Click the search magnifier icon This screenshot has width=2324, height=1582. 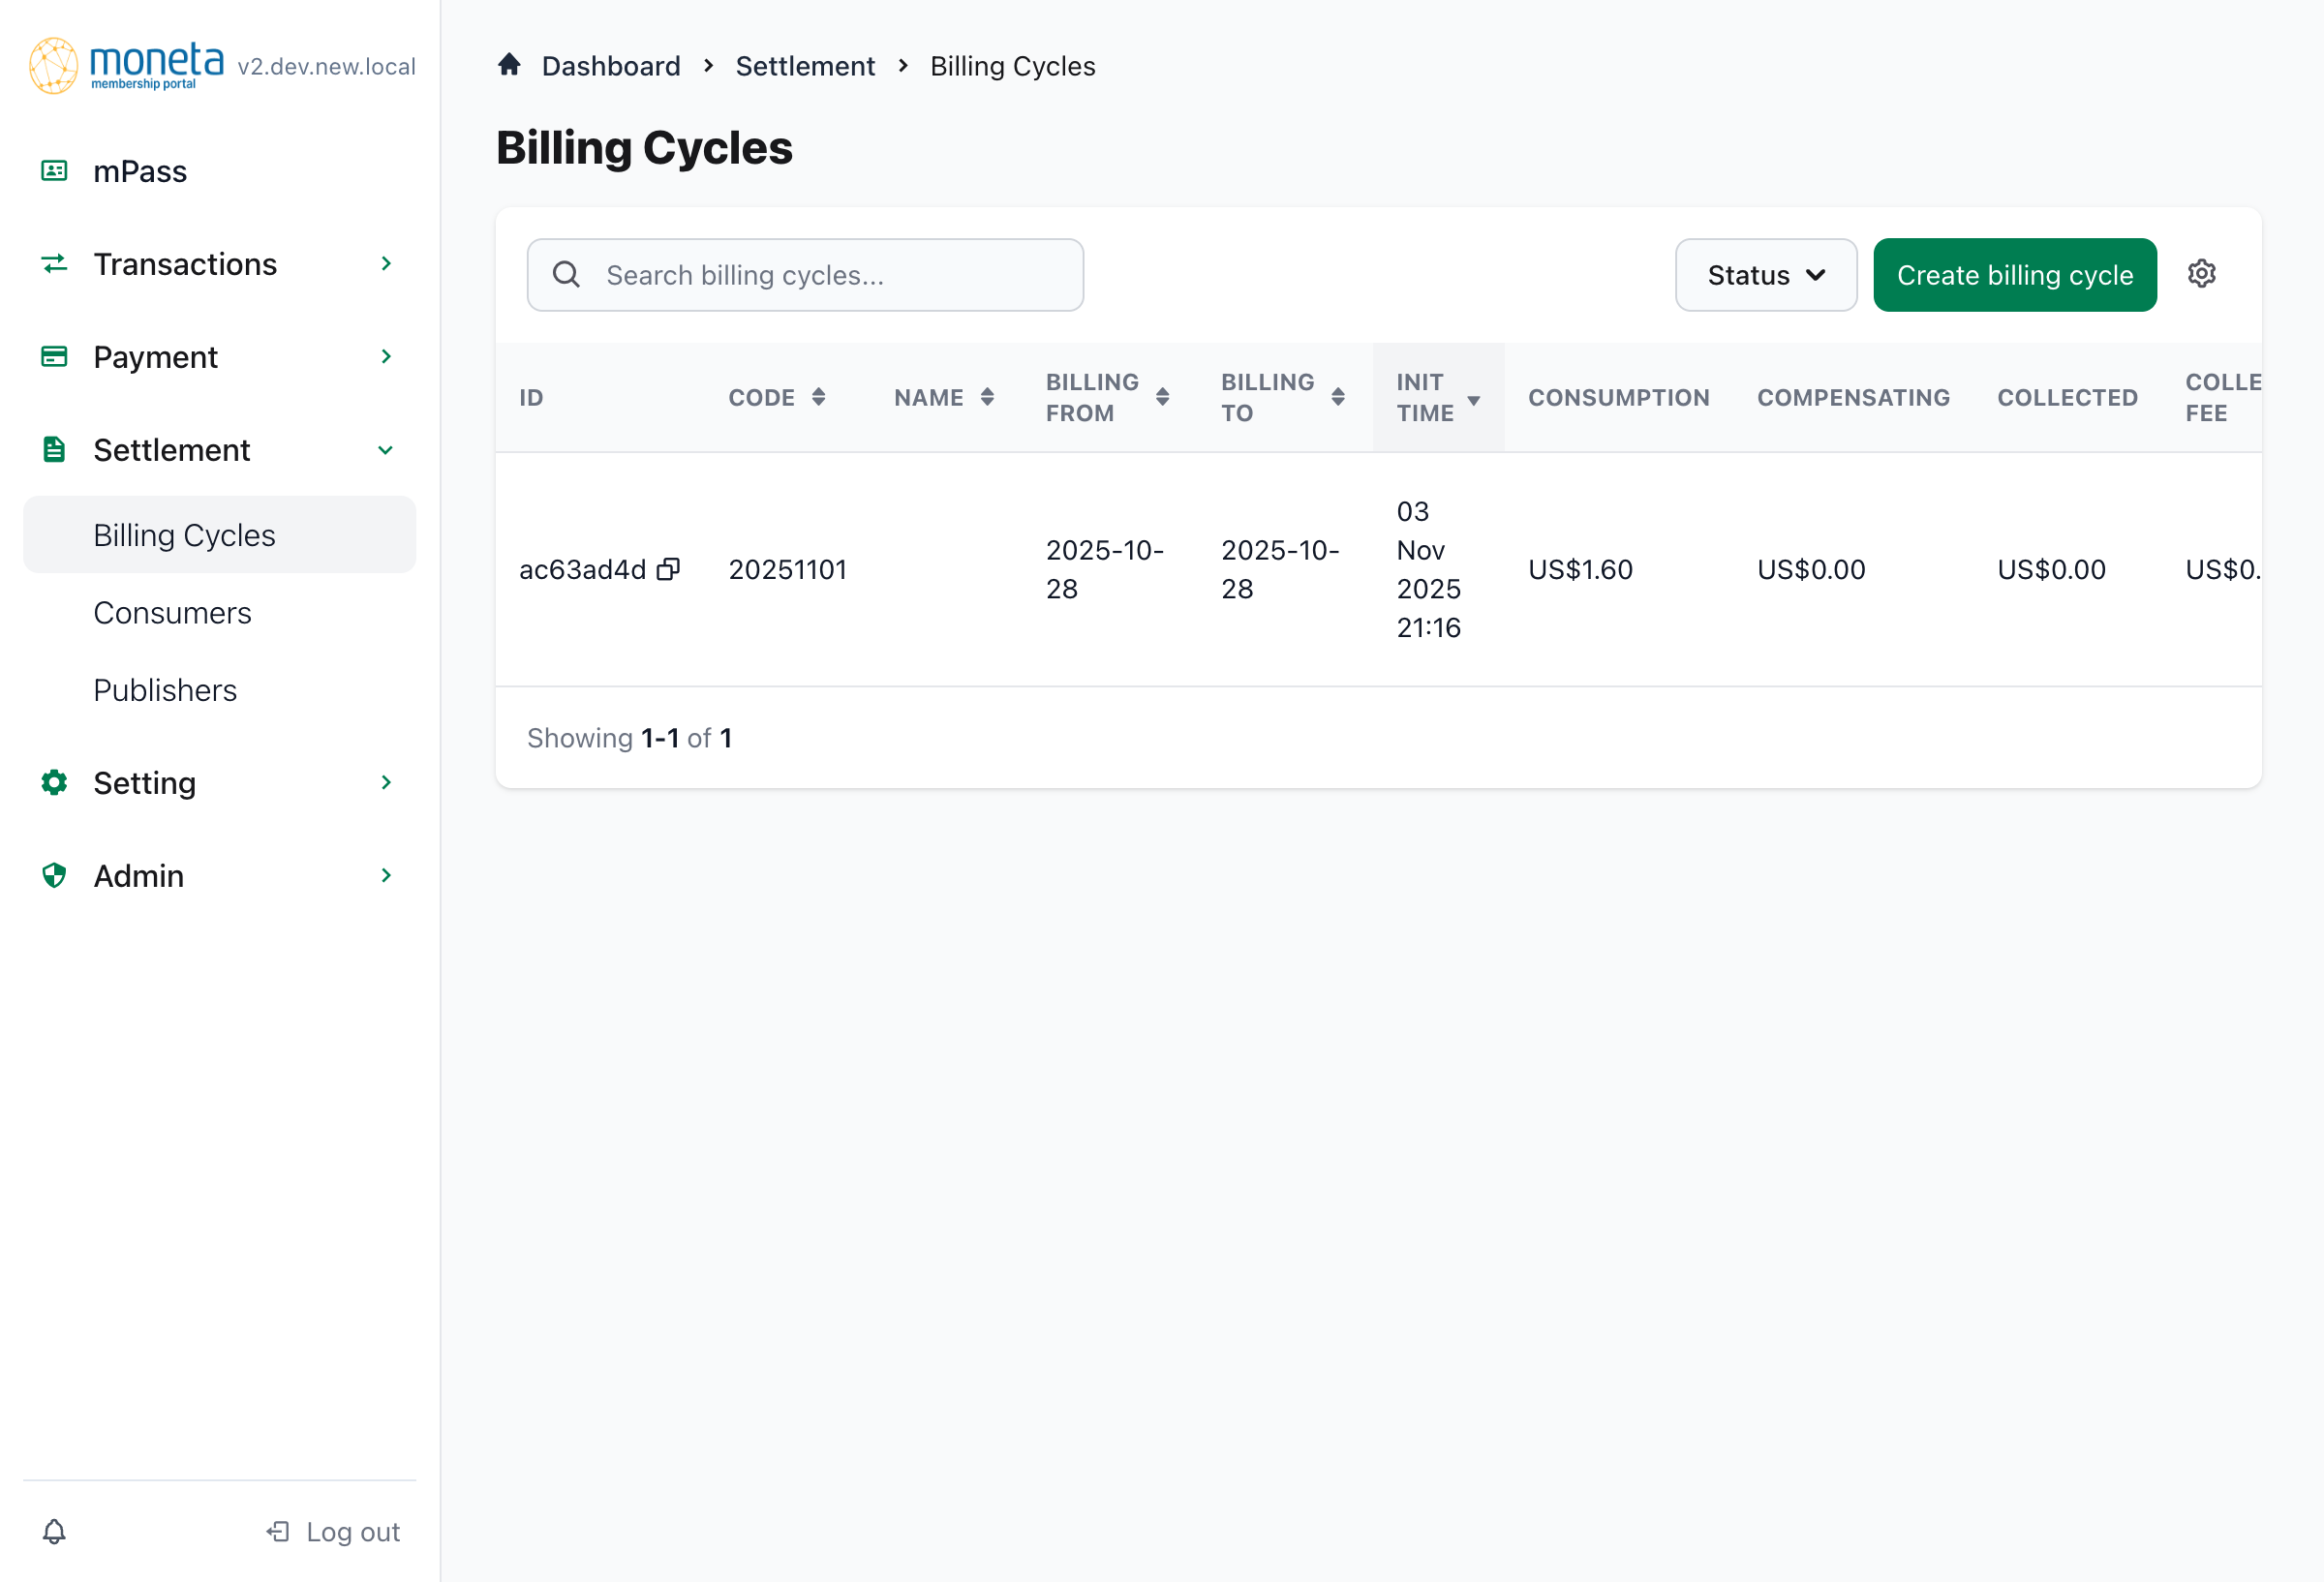[566, 274]
